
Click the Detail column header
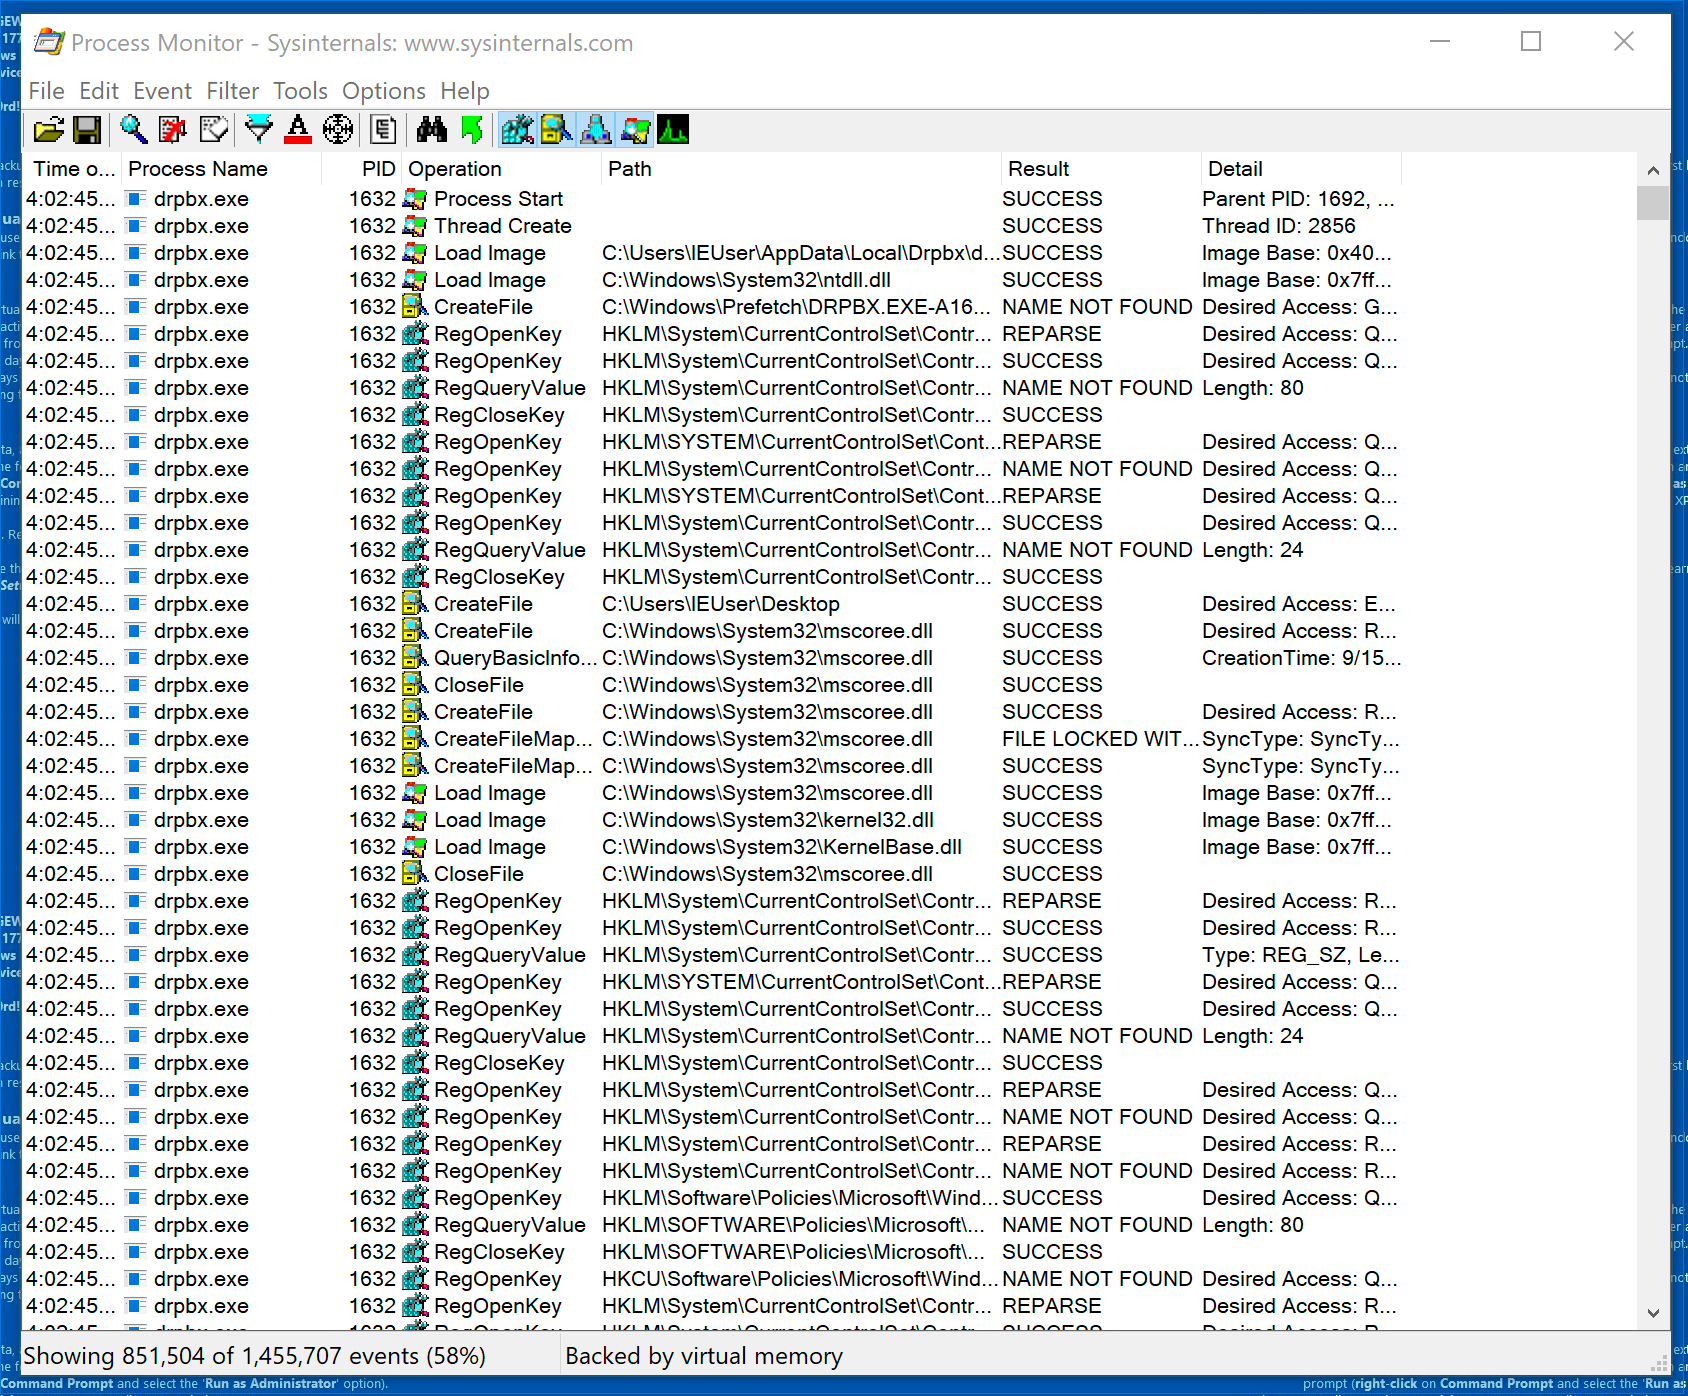pyautogui.click(x=1301, y=169)
